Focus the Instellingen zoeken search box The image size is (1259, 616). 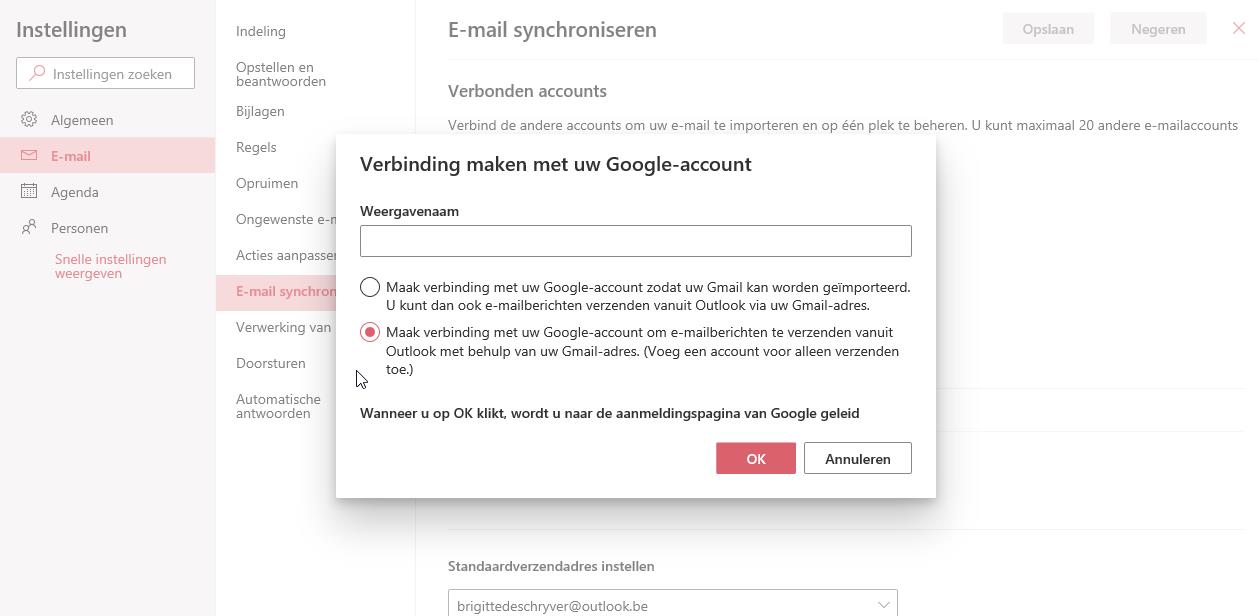[115, 73]
